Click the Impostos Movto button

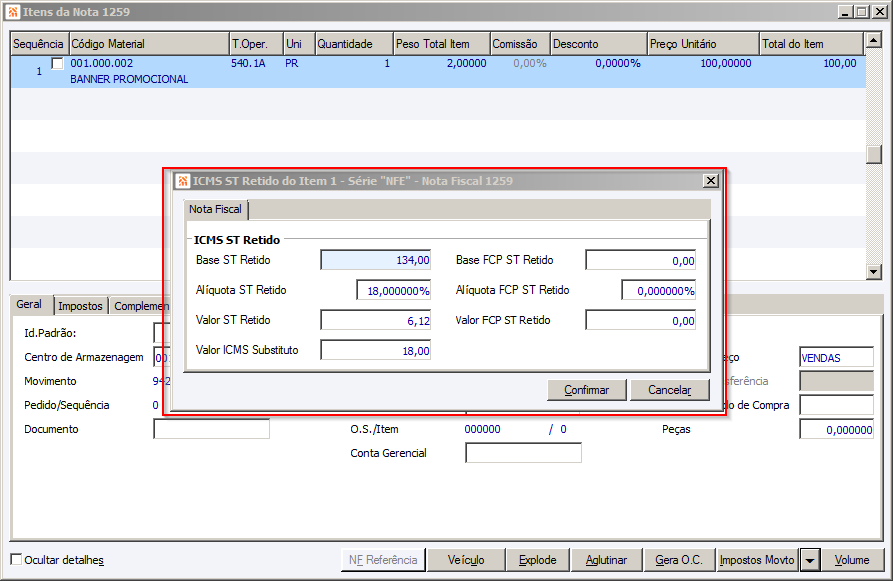point(757,560)
